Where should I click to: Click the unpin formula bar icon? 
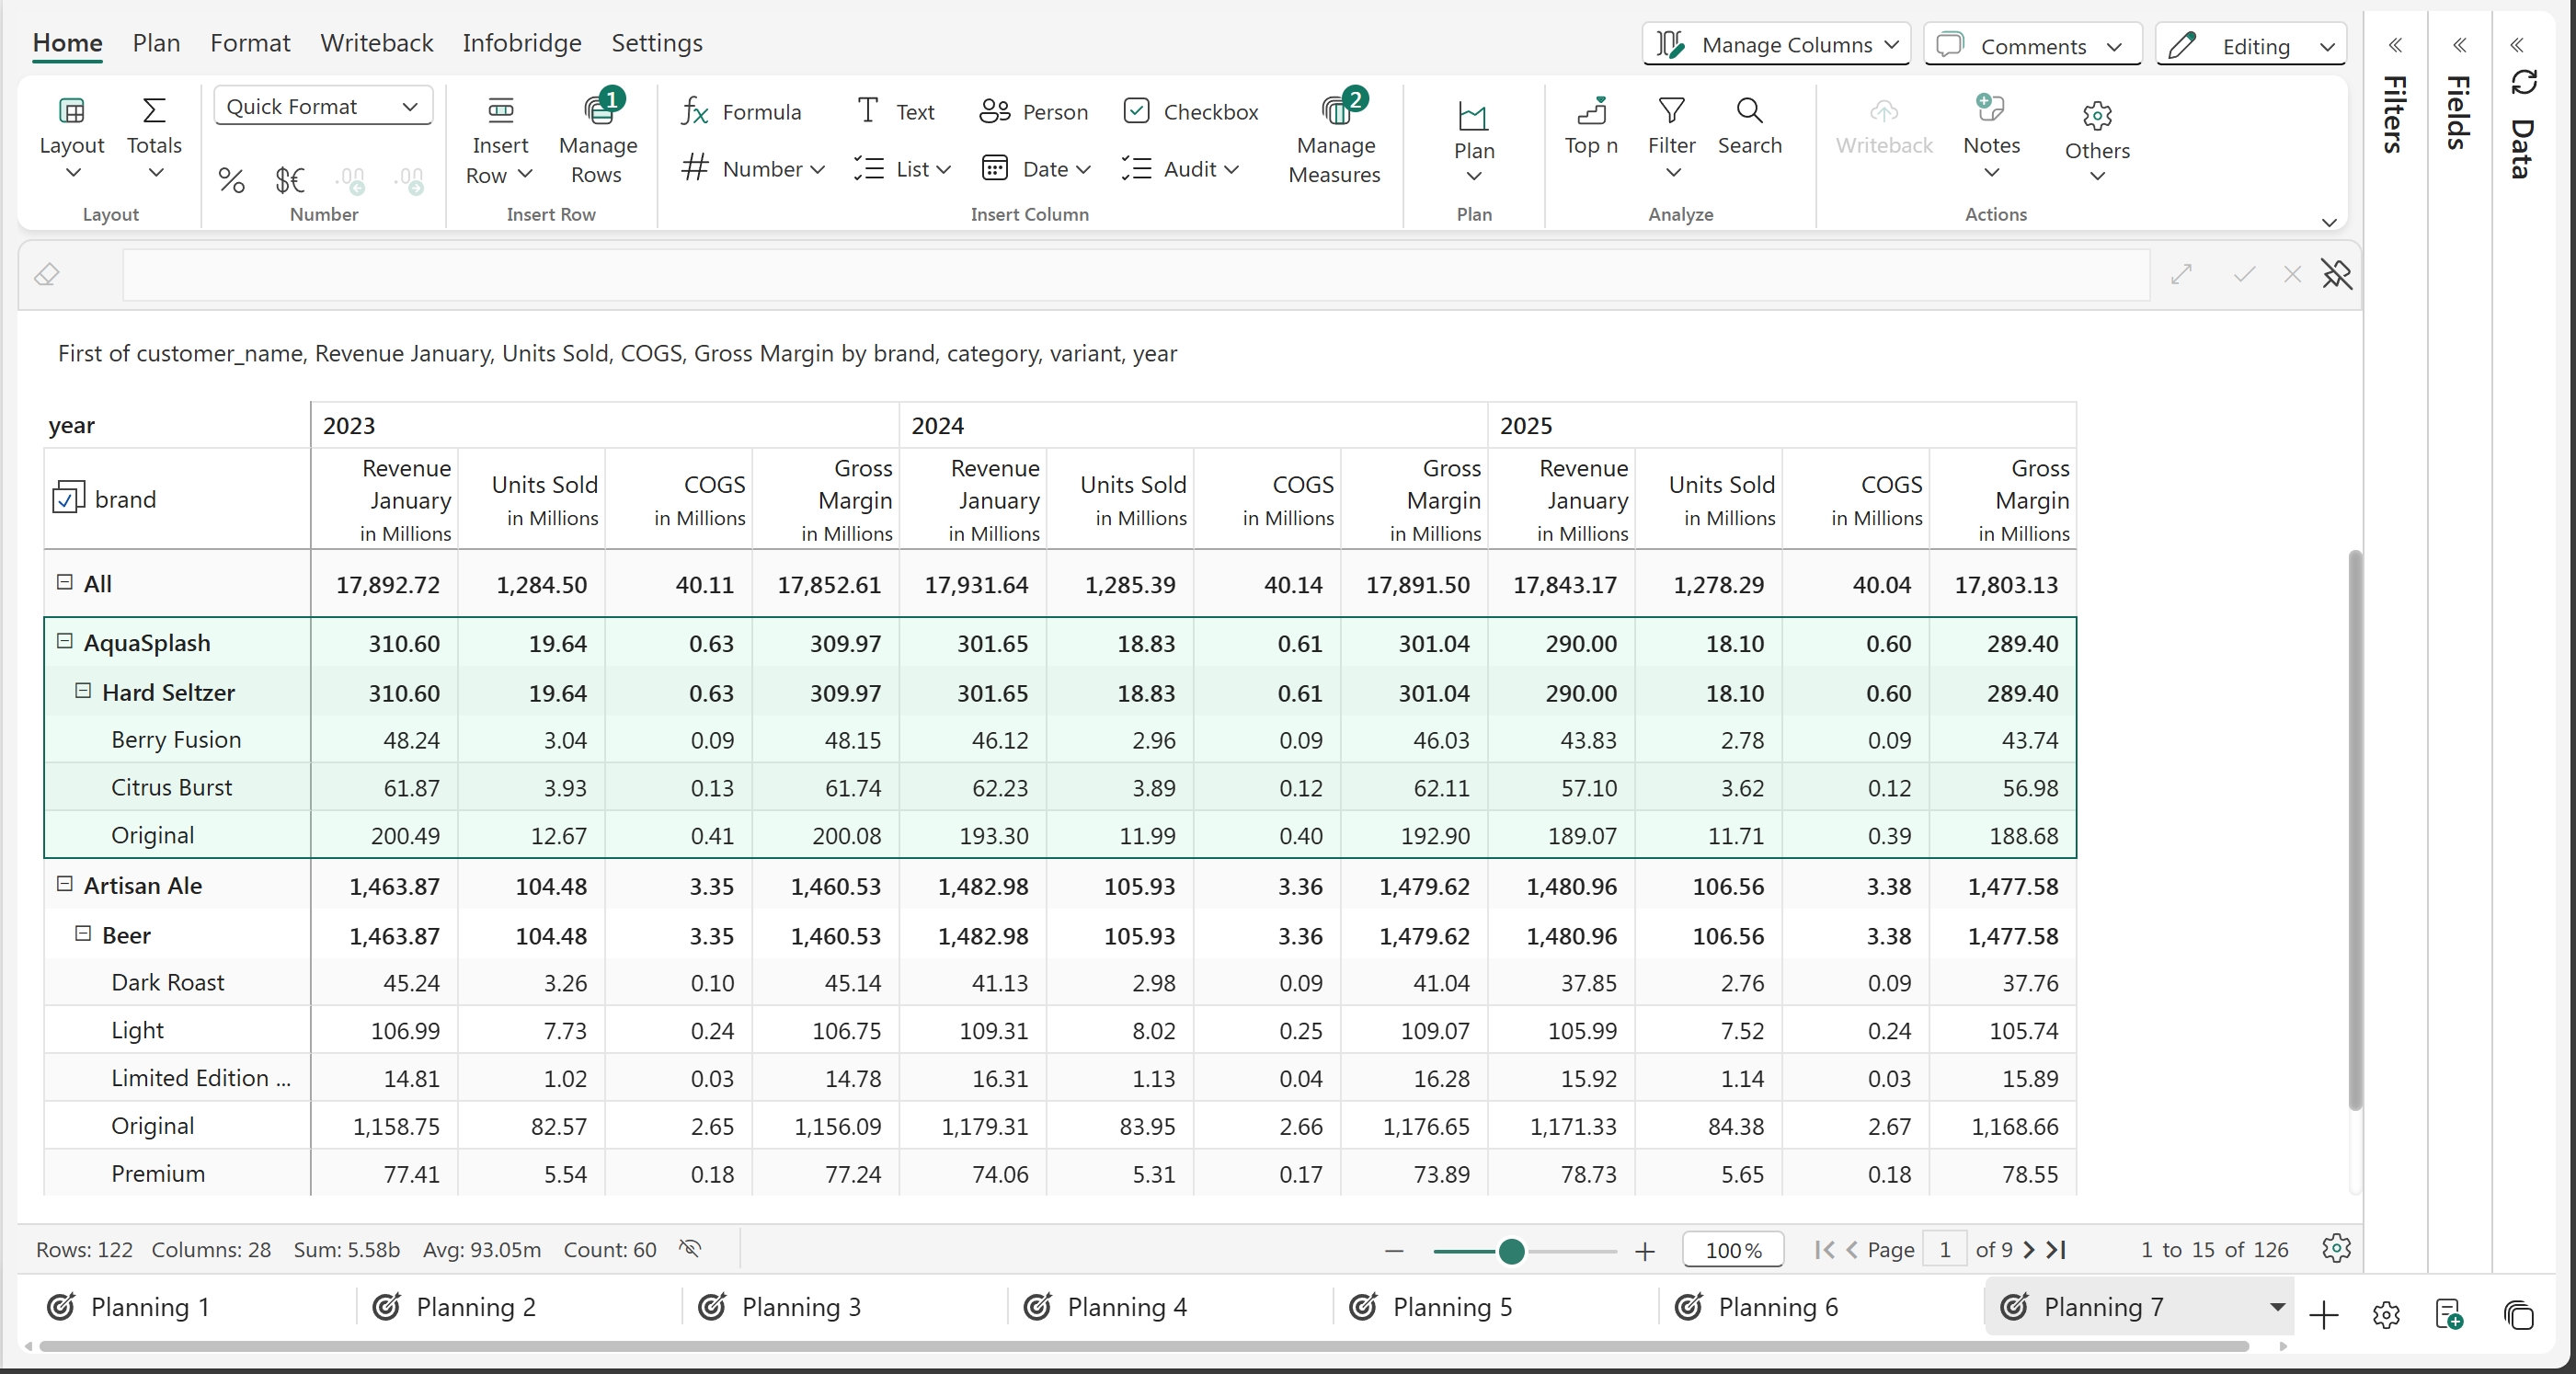[x=2336, y=274]
